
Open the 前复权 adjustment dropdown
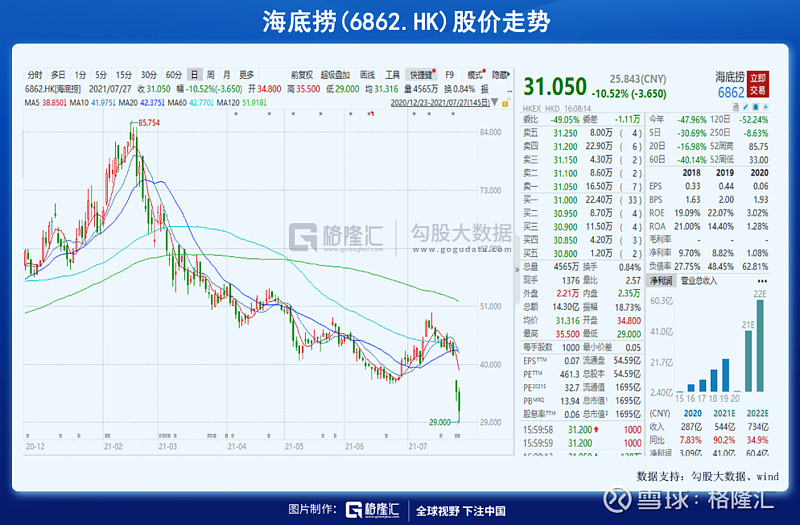(302, 75)
